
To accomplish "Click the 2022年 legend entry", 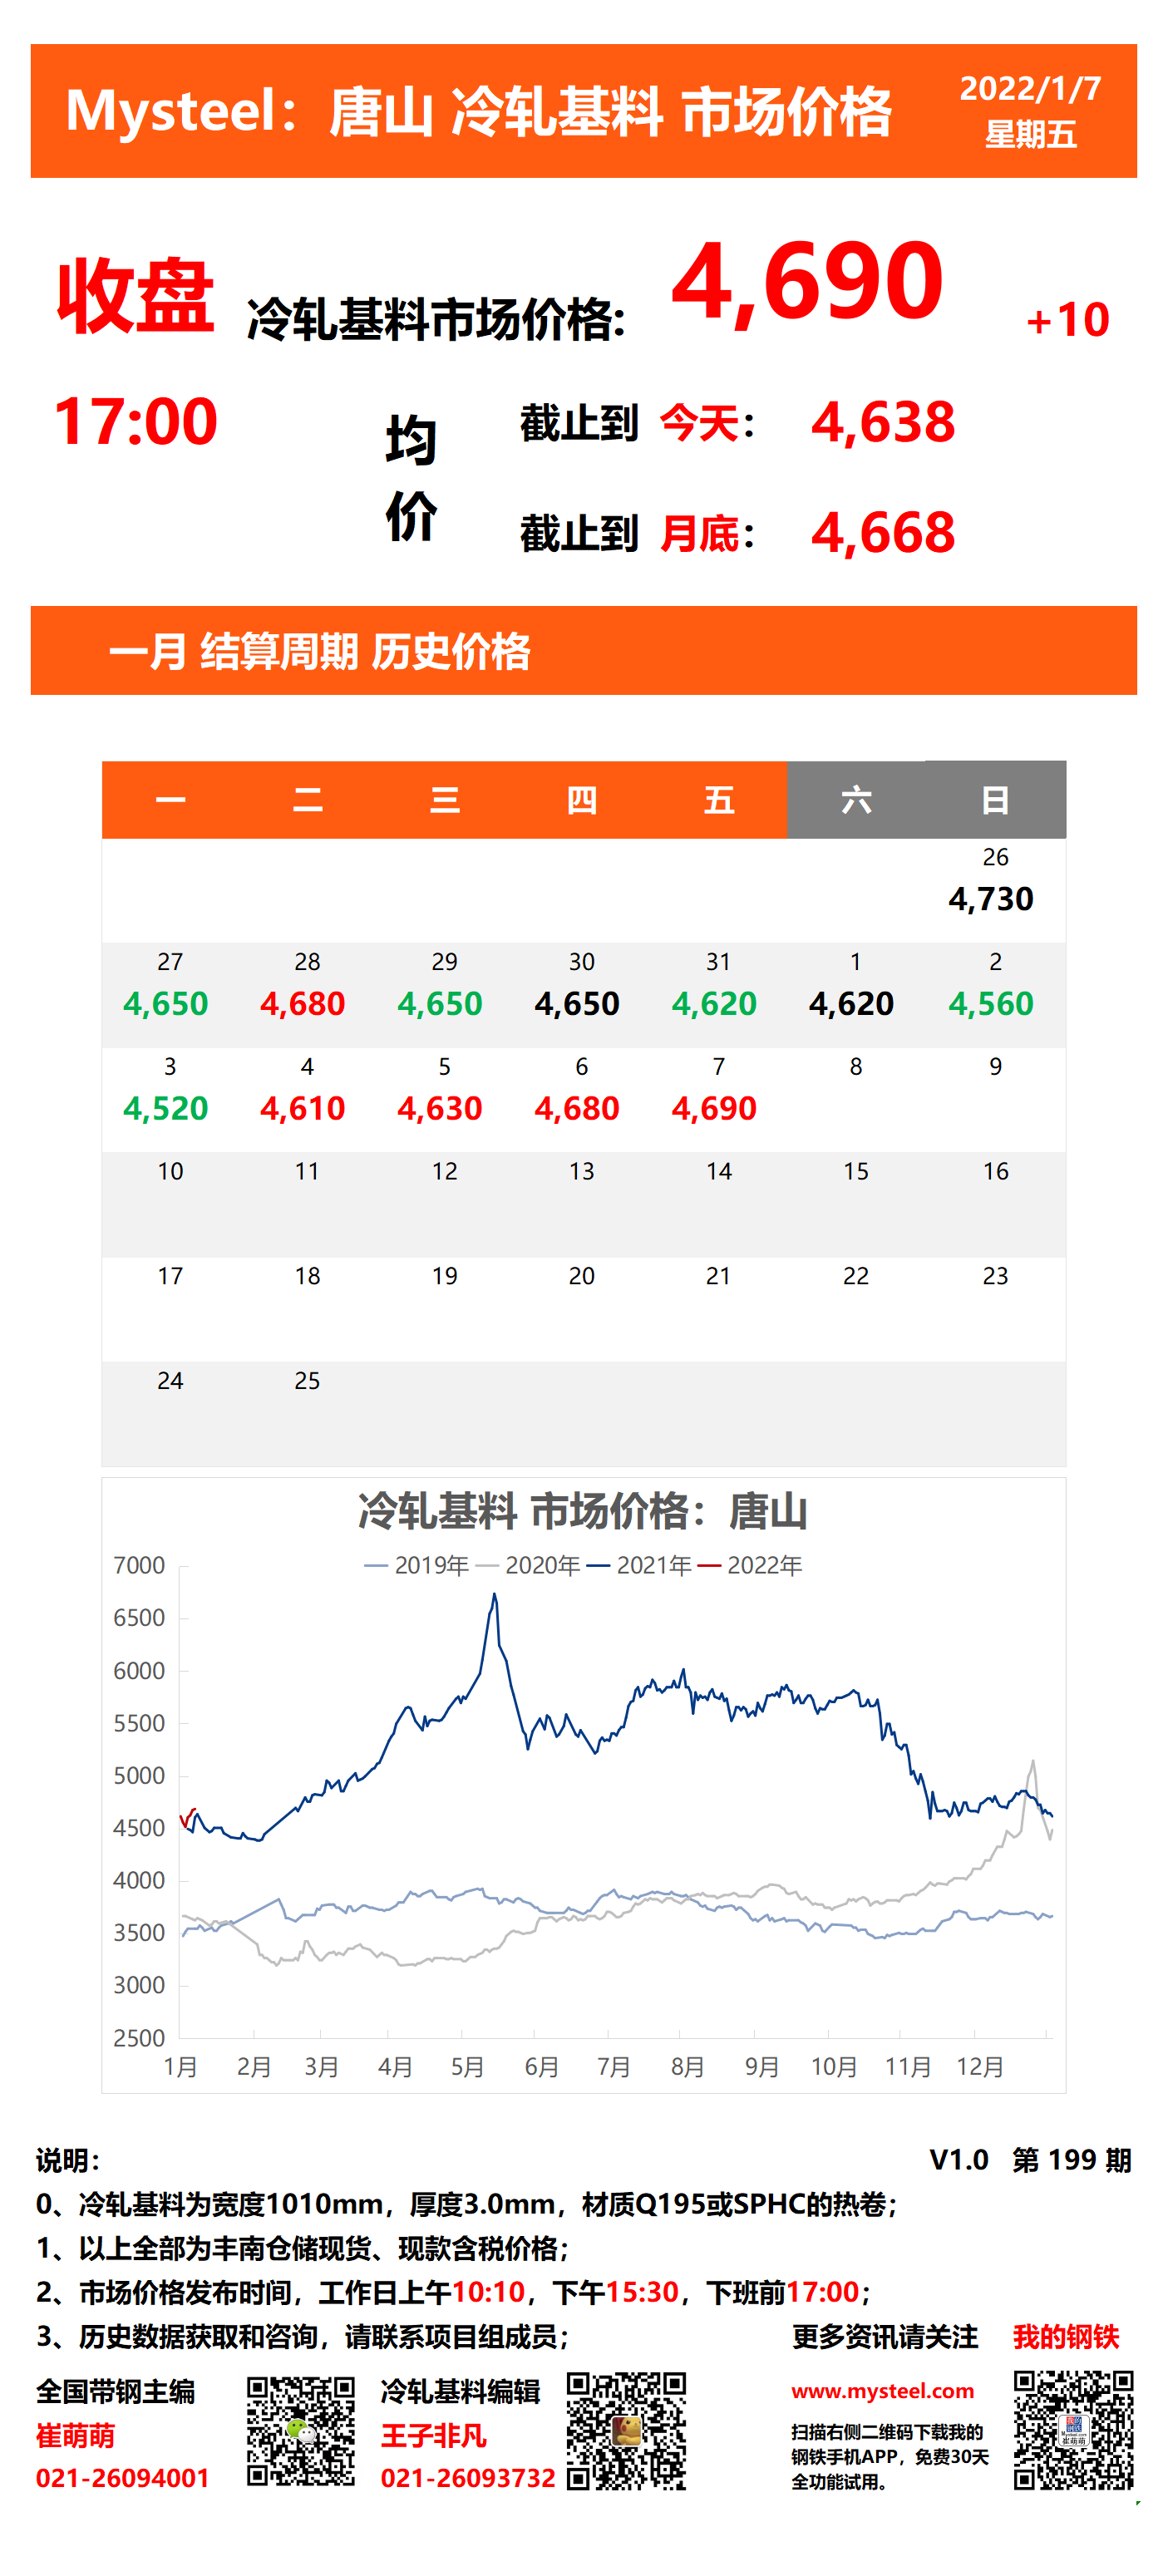I will tap(750, 1565).
